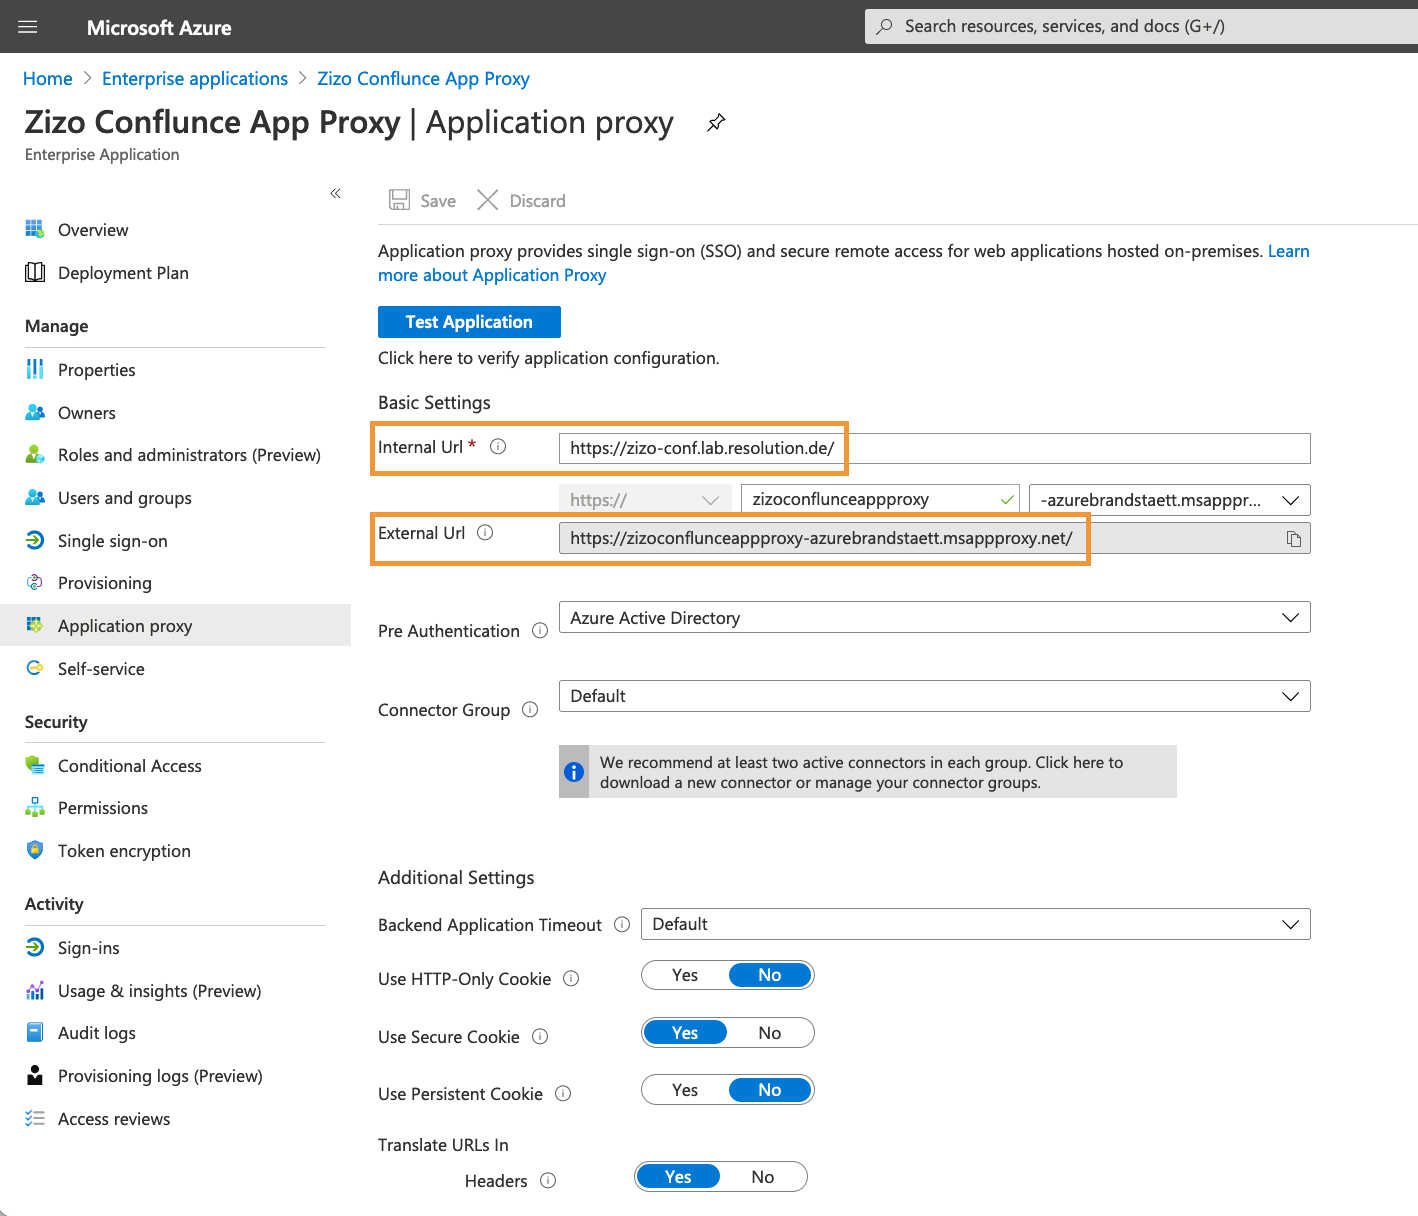Click the Roles and administrators icon
This screenshot has width=1418, height=1216.
click(35, 454)
